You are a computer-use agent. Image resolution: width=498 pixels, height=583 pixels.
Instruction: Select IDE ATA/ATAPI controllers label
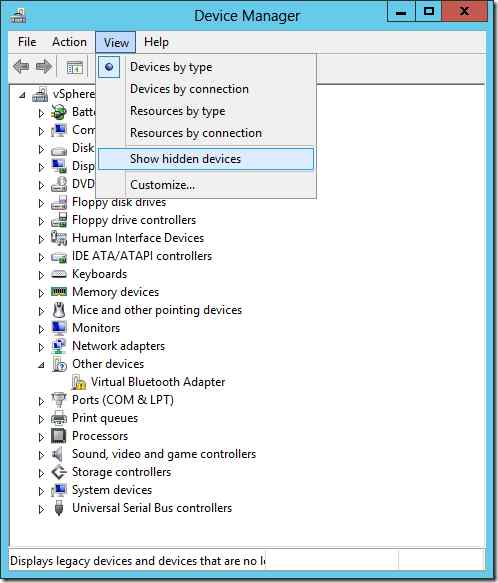pyautogui.click(x=142, y=256)
